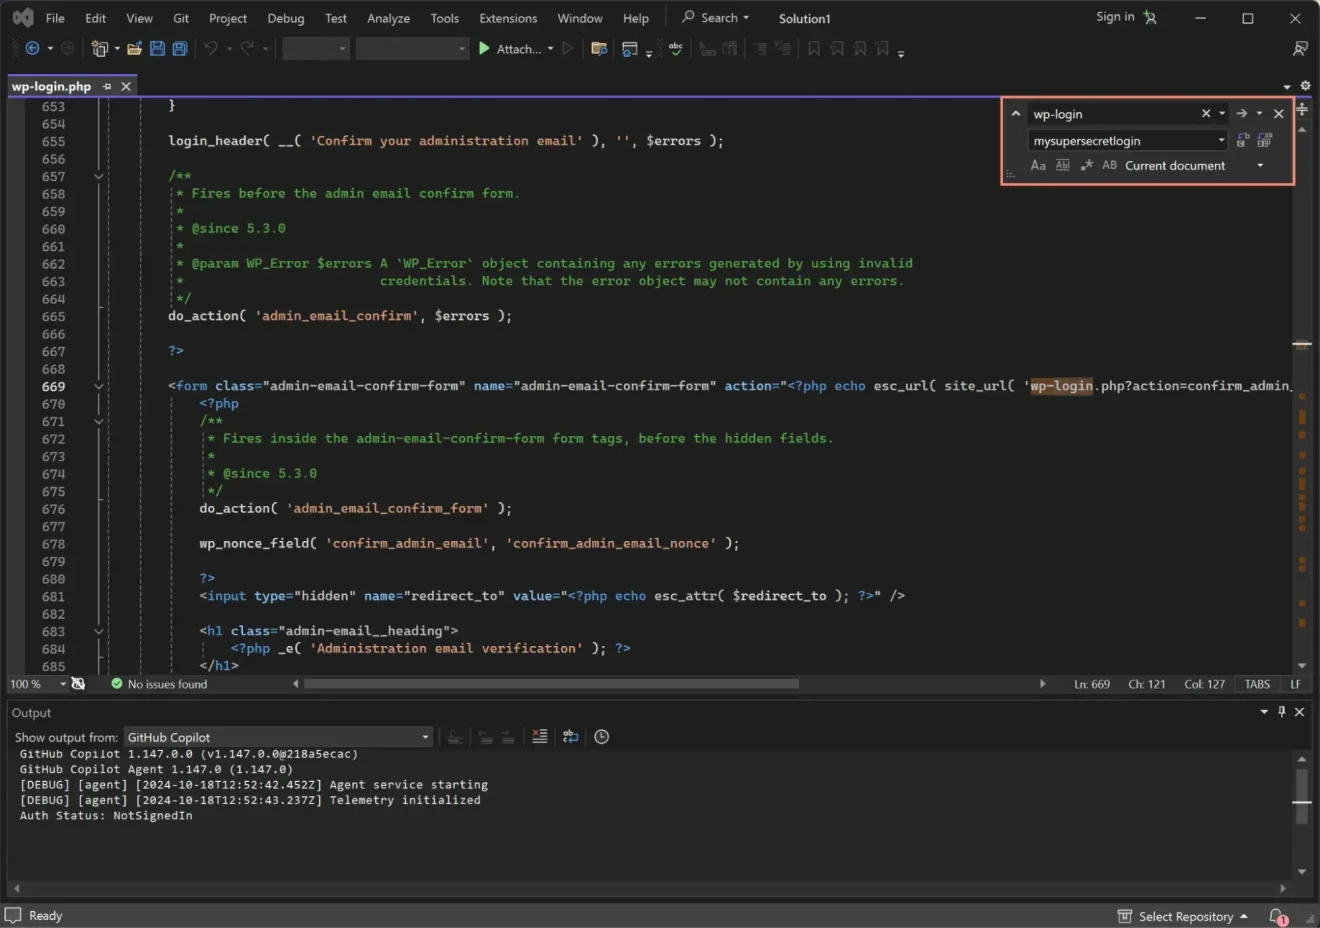Click the Attach... button label
This screenshot has width=1320, height=928.
point(519,49)
